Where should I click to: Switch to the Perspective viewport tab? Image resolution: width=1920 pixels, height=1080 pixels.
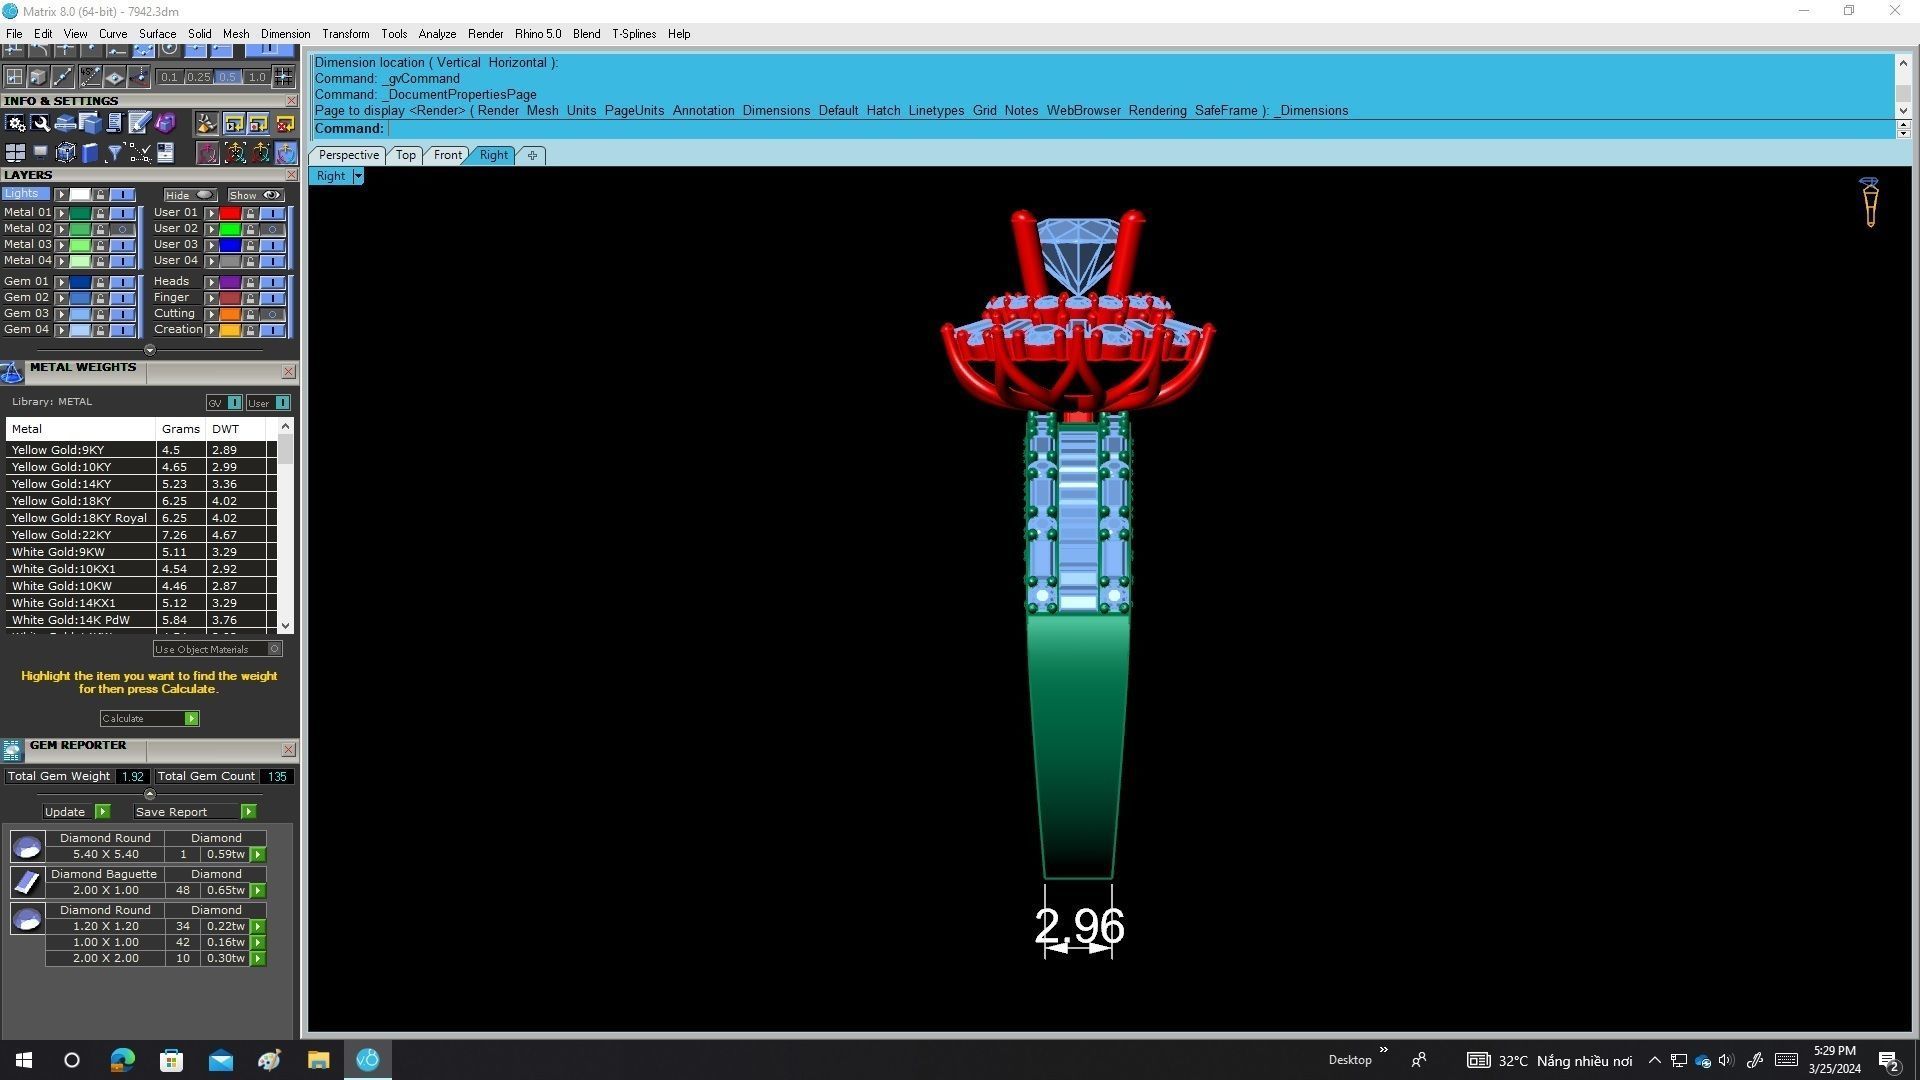click(348, 155)
